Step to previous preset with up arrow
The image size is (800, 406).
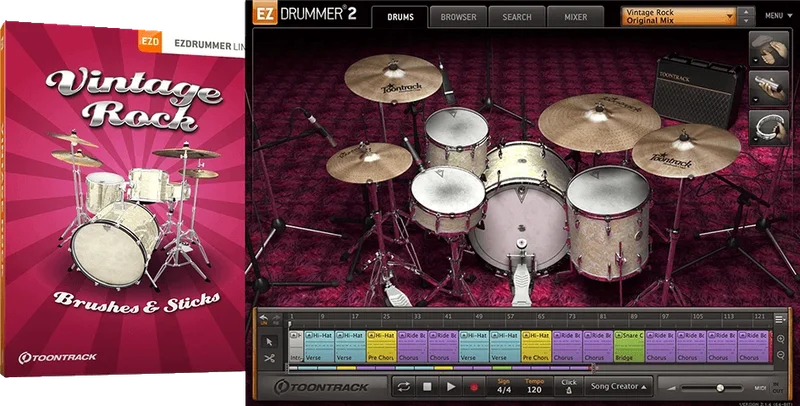(747, 11)
